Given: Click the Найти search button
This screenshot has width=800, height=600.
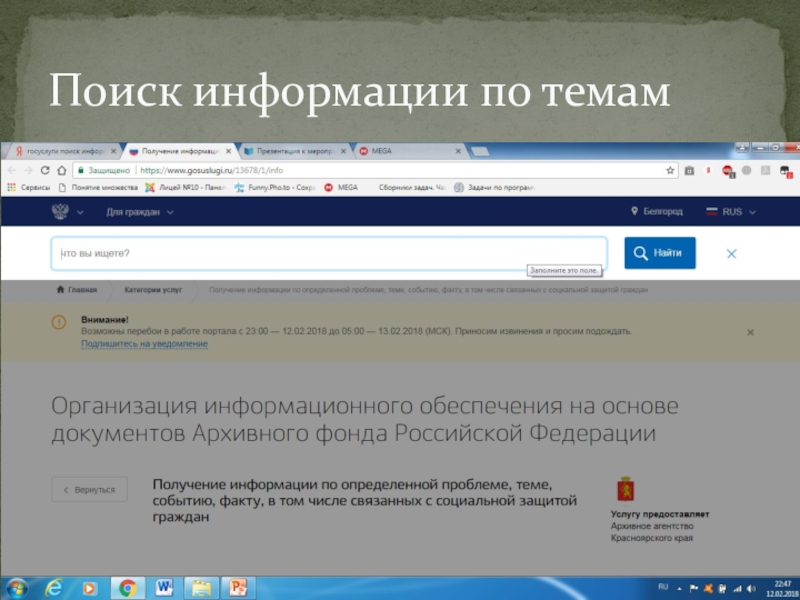Looking at the screenshot, I should pyautogui.click(x=660, y=253).
